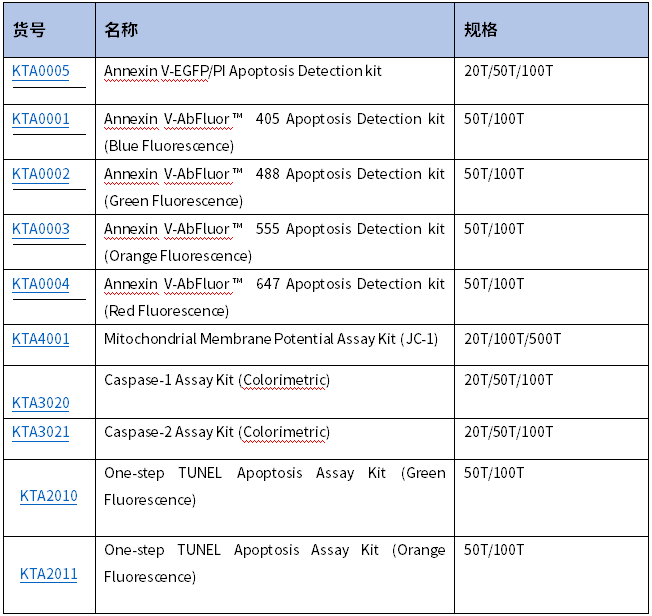Follow the KTA3021 product link
The height and width of the screenshot is (616, 652).
(41, 432)
